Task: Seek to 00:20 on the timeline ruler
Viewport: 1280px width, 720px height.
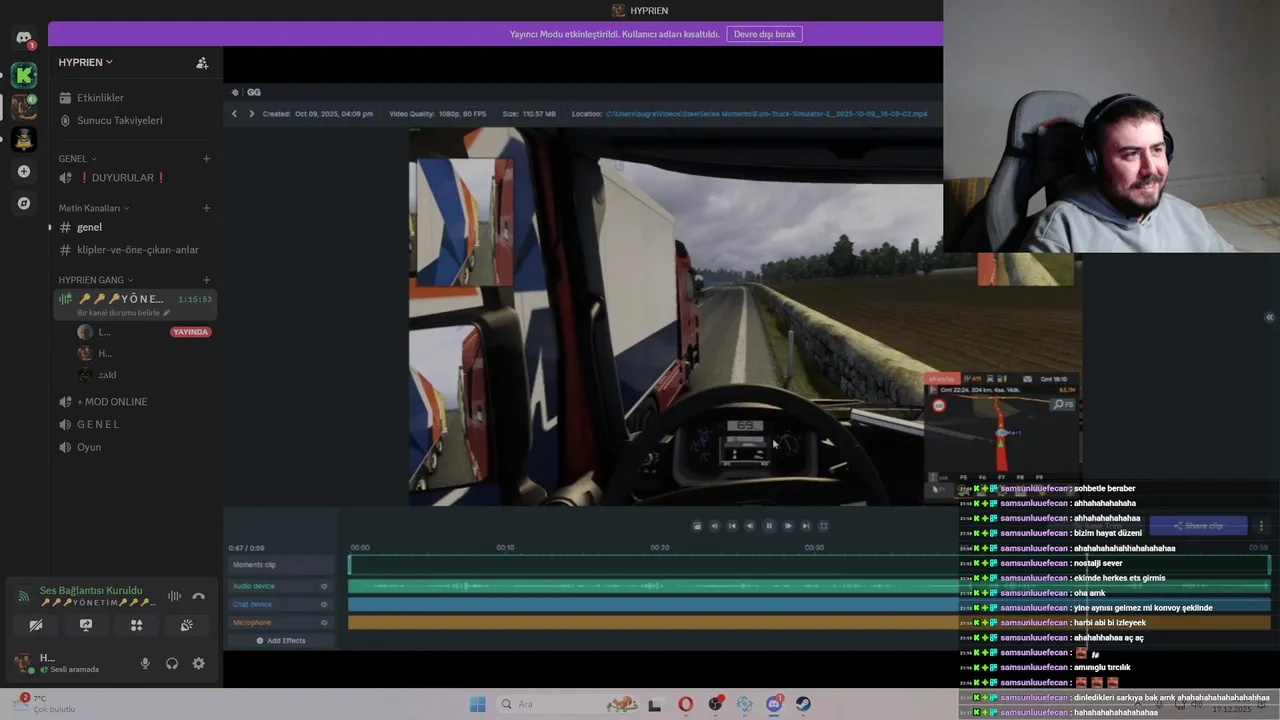Action: (x=660, y=548)
